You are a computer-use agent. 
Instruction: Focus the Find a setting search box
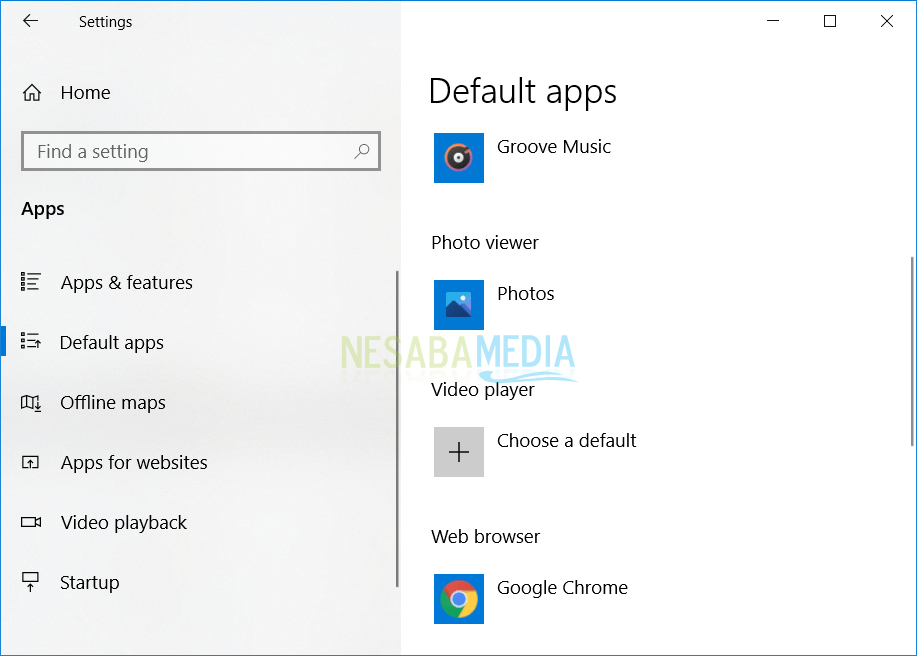click(x=201, y=151)
